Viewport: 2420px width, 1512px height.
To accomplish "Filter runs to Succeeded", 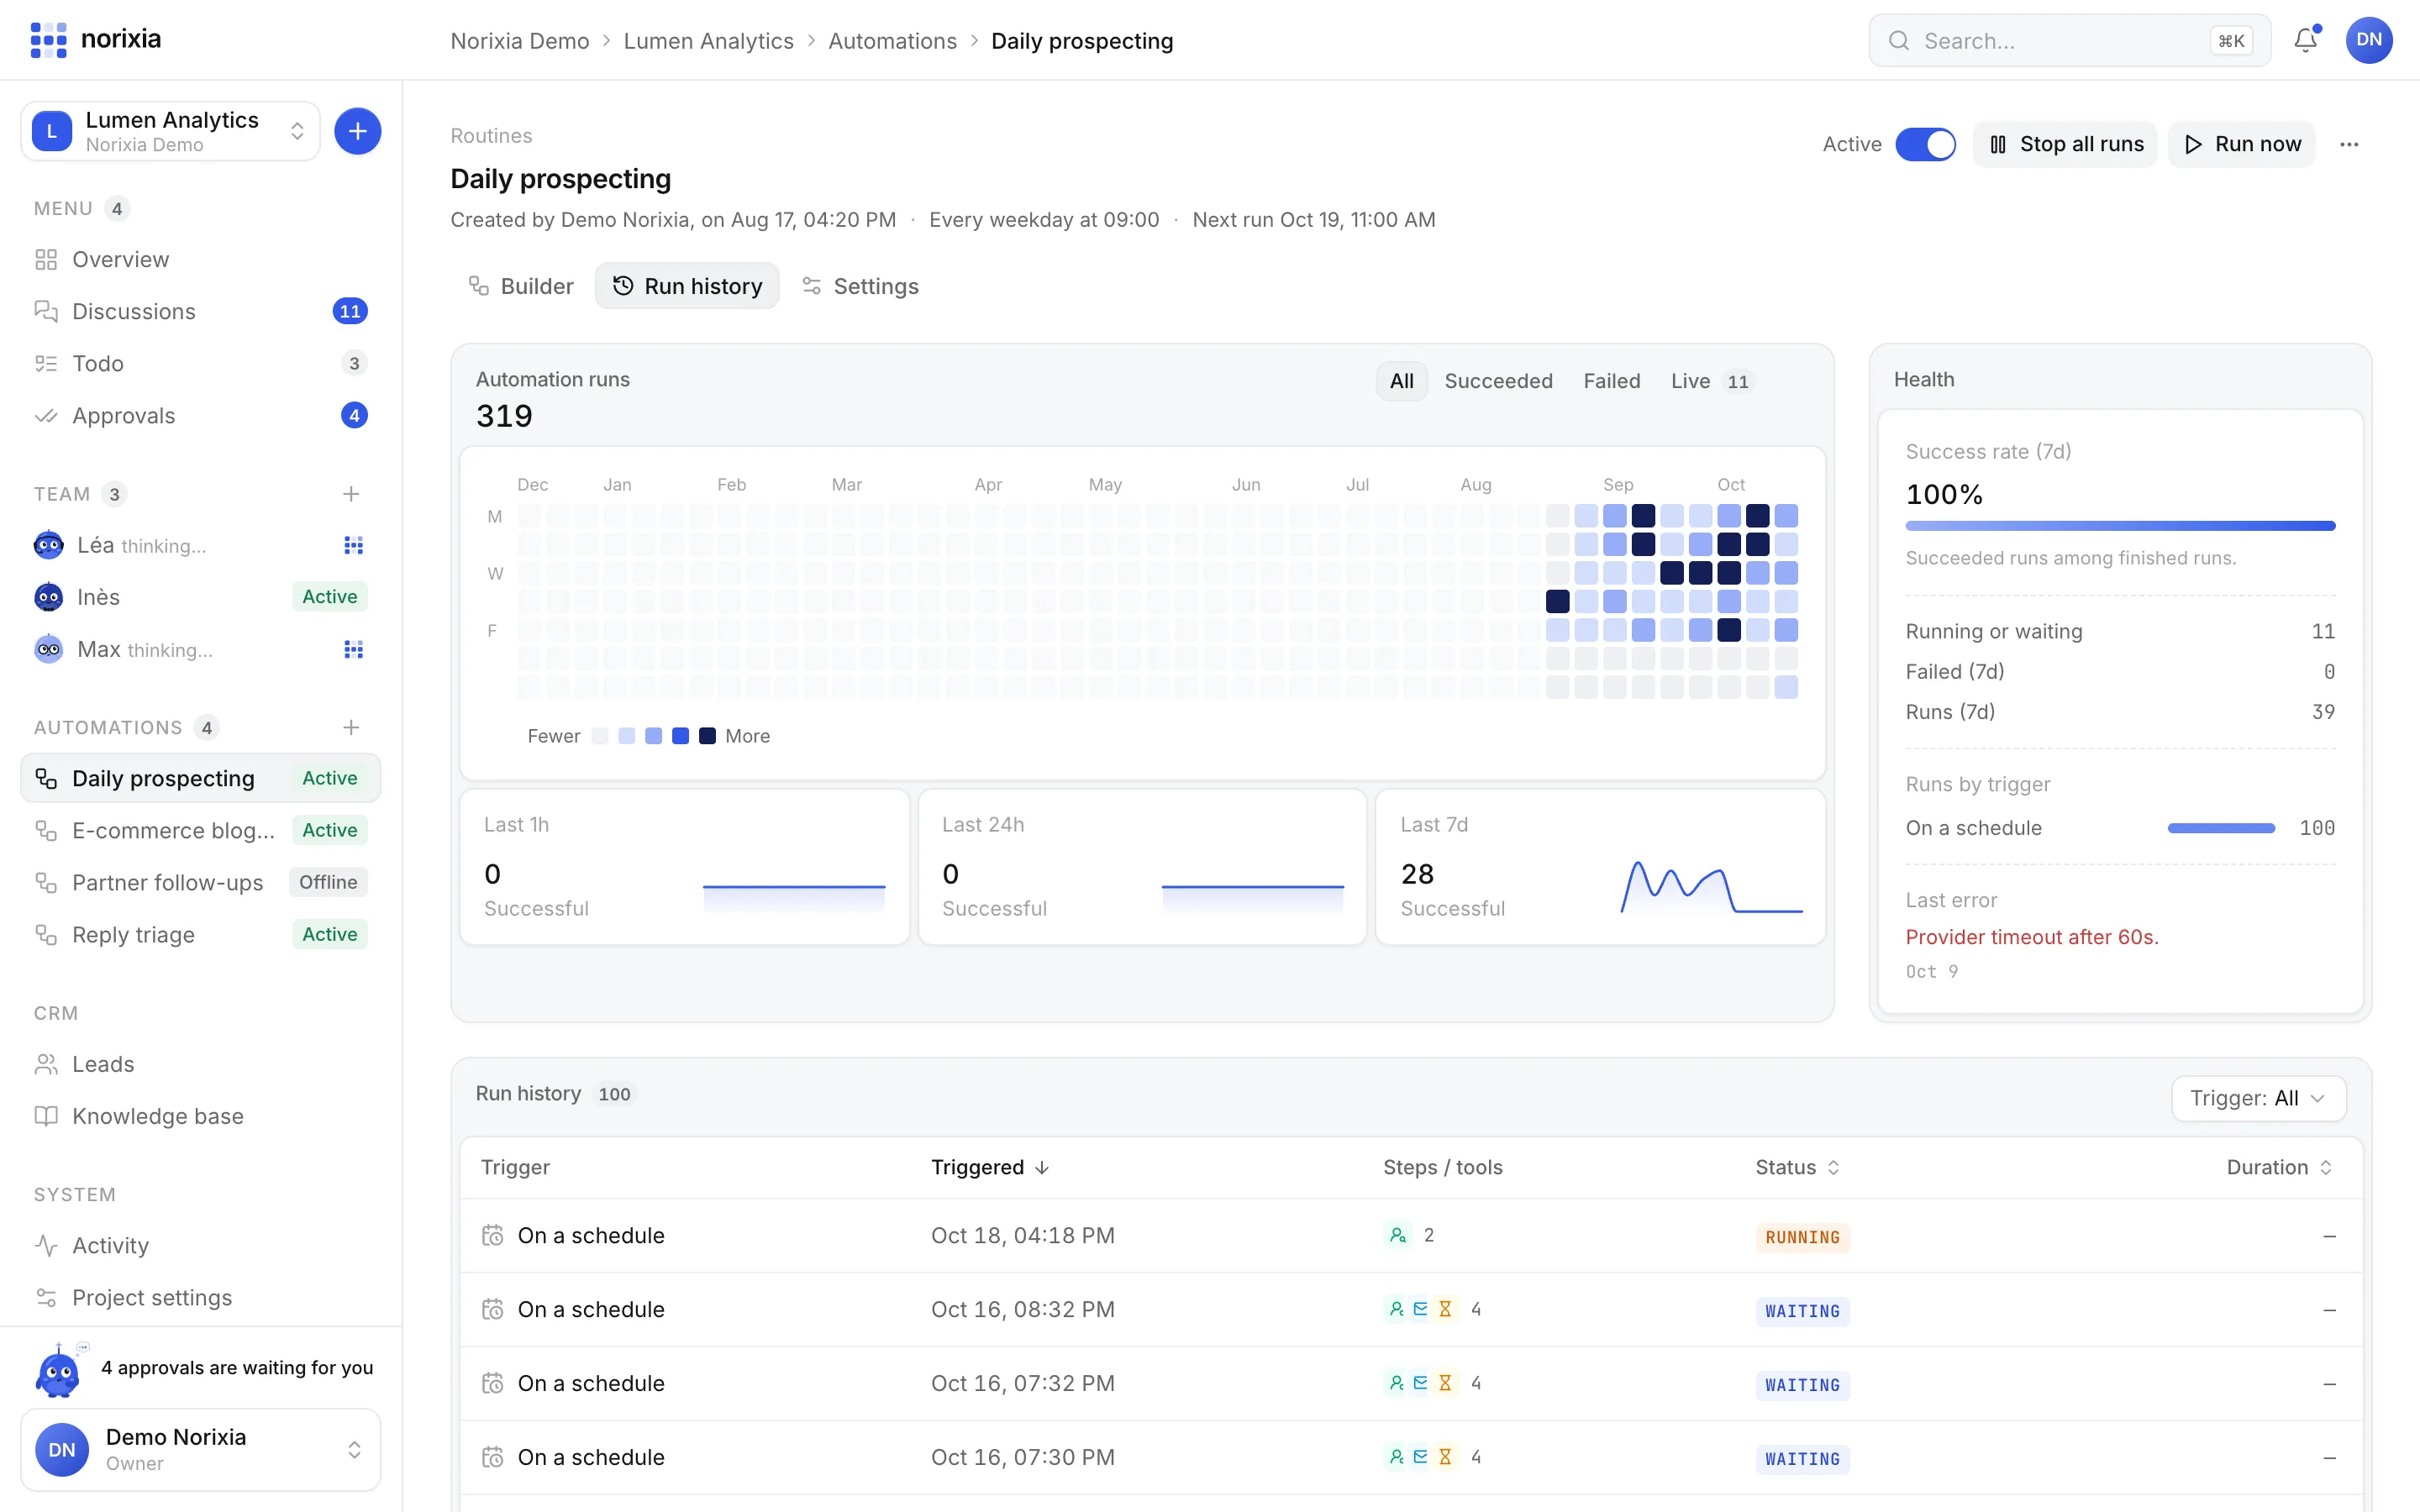I will (1498, 381).
